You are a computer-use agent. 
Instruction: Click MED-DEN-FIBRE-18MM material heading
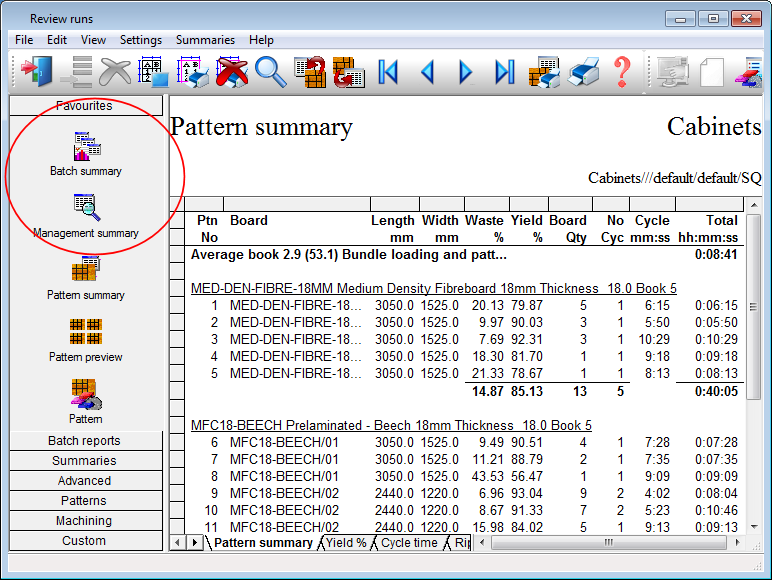(x=433, y=288)
